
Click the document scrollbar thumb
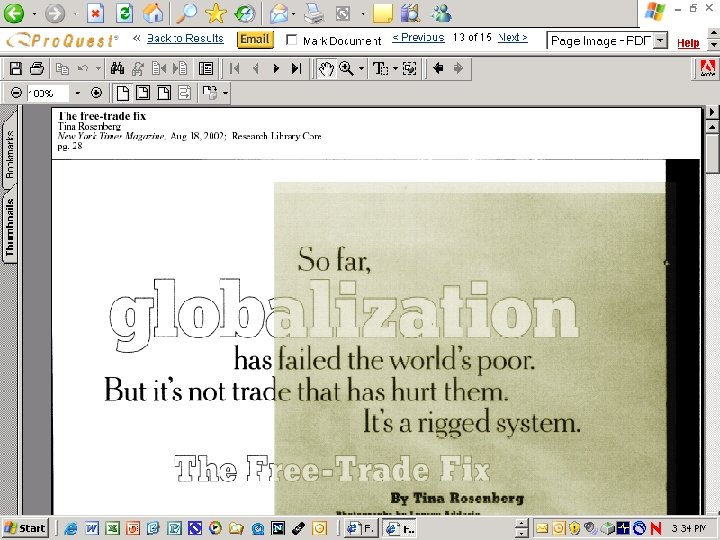coord(712,153)
